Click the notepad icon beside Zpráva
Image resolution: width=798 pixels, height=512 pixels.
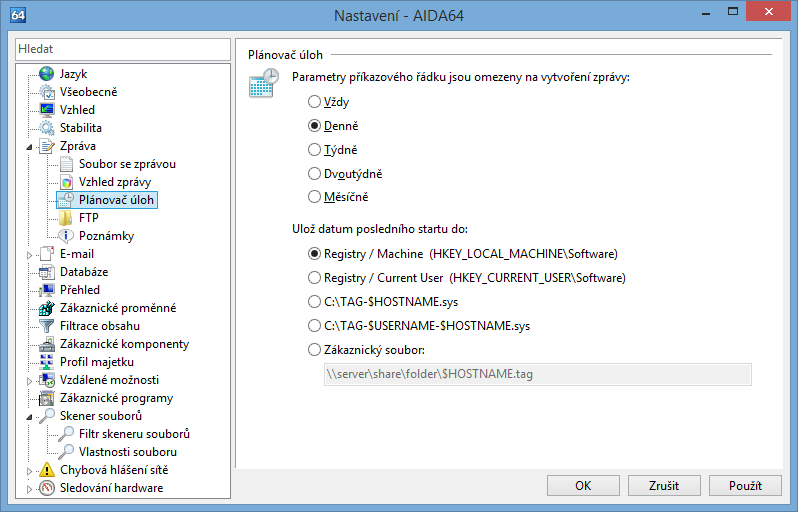pos(47,146)
